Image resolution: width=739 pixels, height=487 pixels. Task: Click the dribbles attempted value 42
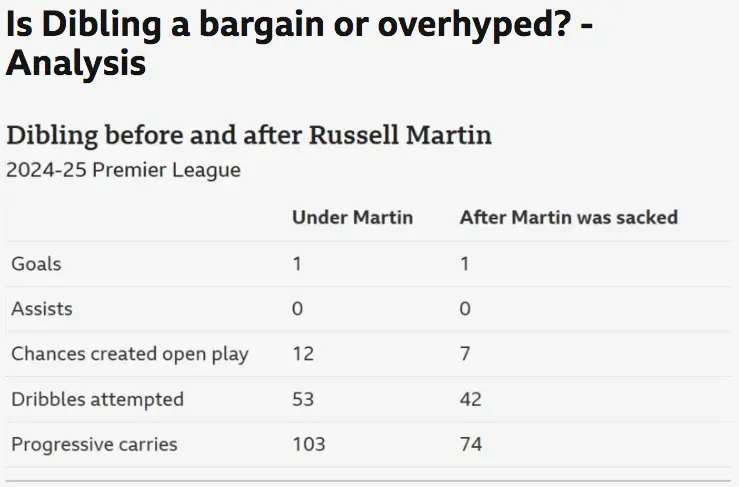click(x=471, y=399)
